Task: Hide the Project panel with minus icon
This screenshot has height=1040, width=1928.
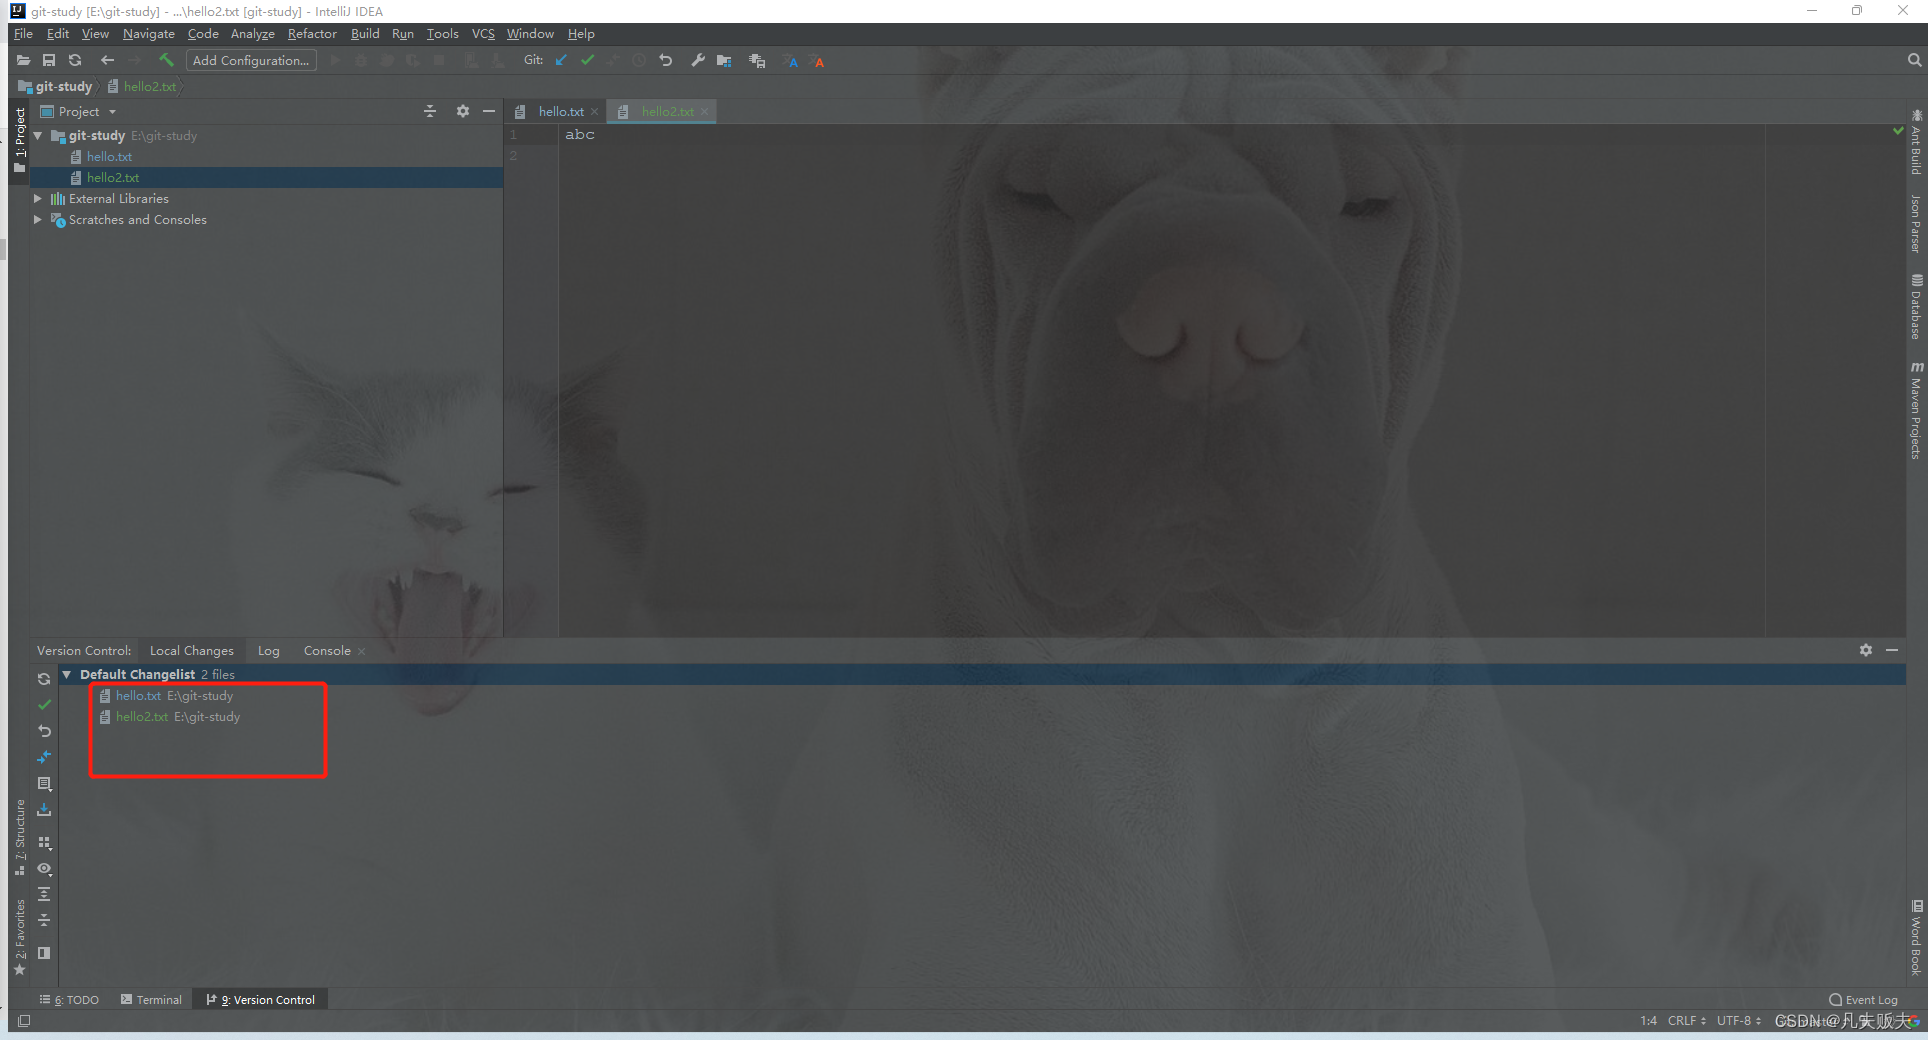Action: (x=489, y=111)
